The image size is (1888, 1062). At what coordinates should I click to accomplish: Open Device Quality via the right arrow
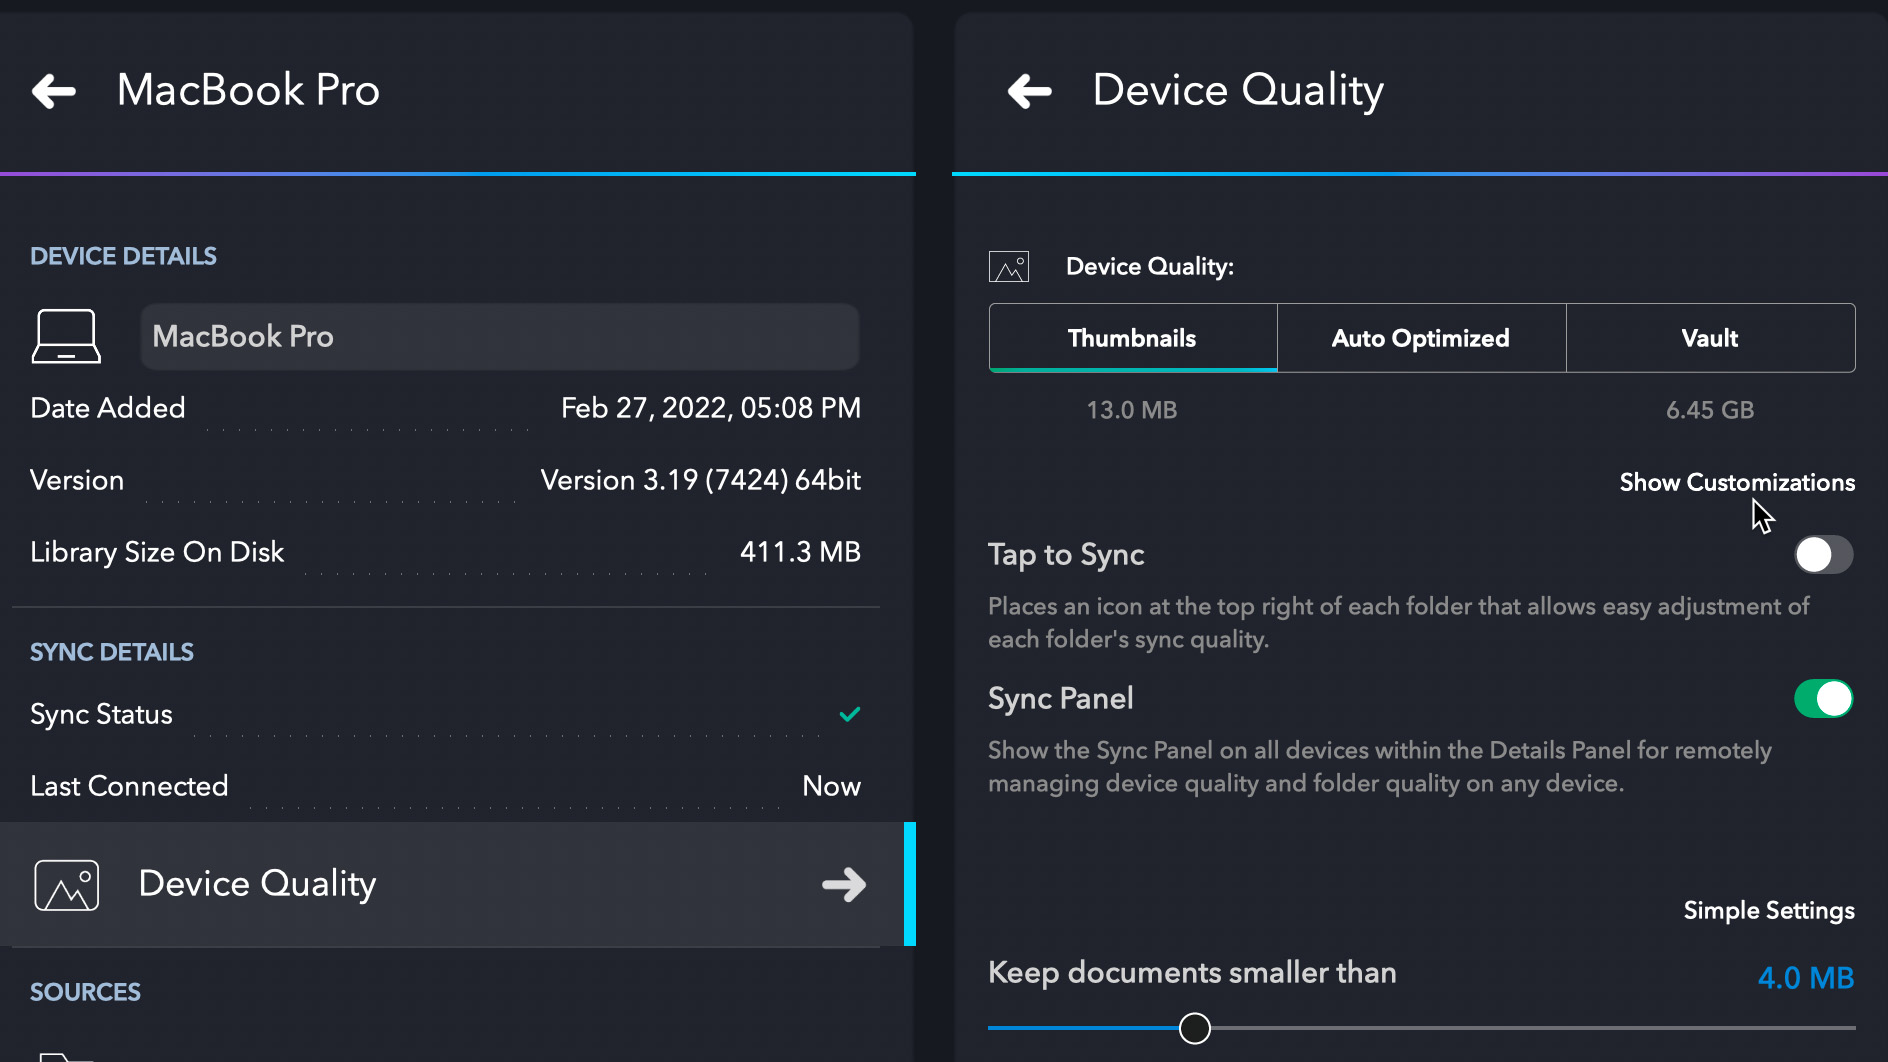(844, 884)
